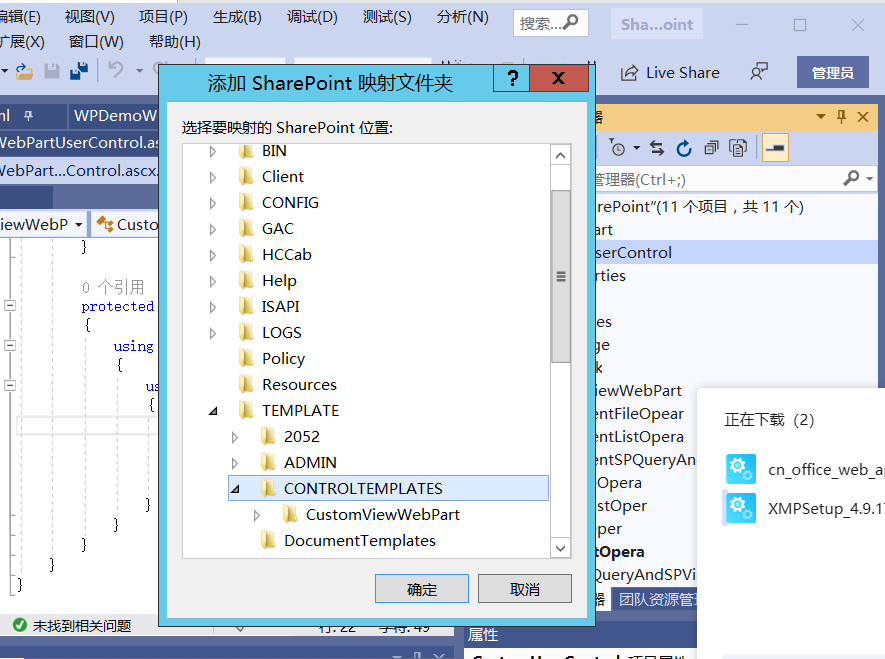Expand the BIN folder node

pyautogui.click(x=213, y=151)
